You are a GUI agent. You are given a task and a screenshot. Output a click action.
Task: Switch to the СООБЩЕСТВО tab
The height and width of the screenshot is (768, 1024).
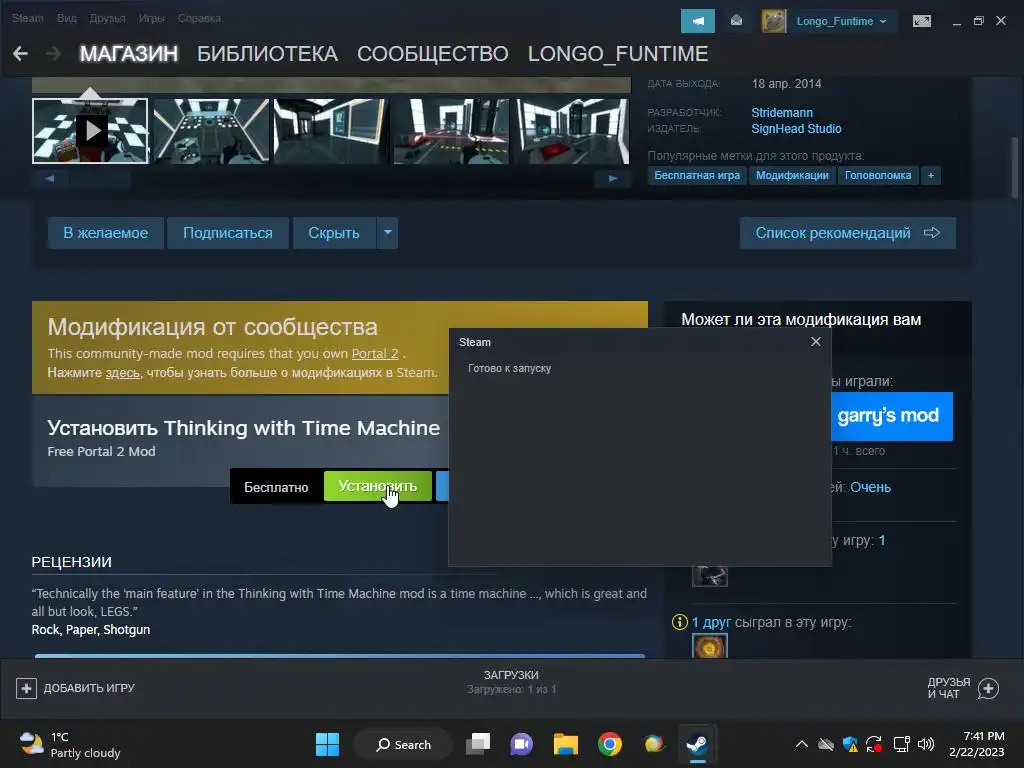432,54
